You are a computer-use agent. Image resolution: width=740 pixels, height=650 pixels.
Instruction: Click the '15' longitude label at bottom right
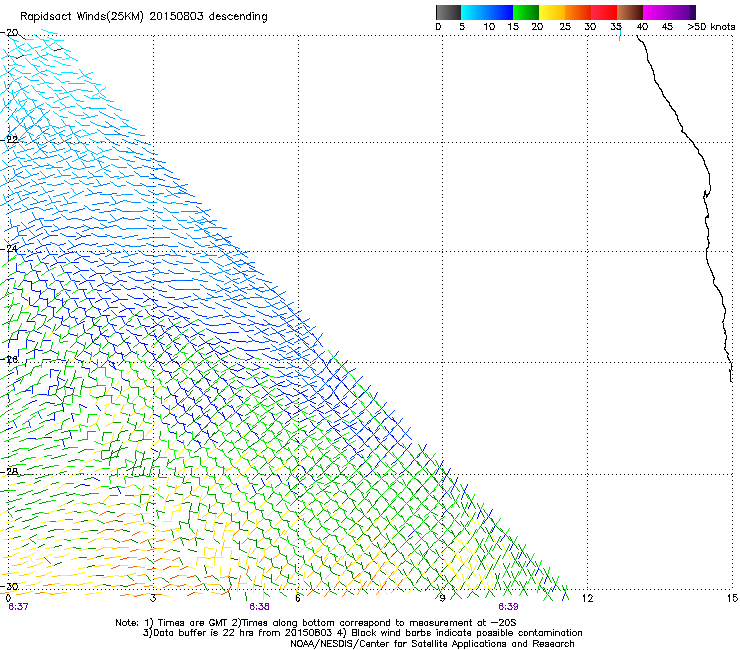(x=732, y=599)
